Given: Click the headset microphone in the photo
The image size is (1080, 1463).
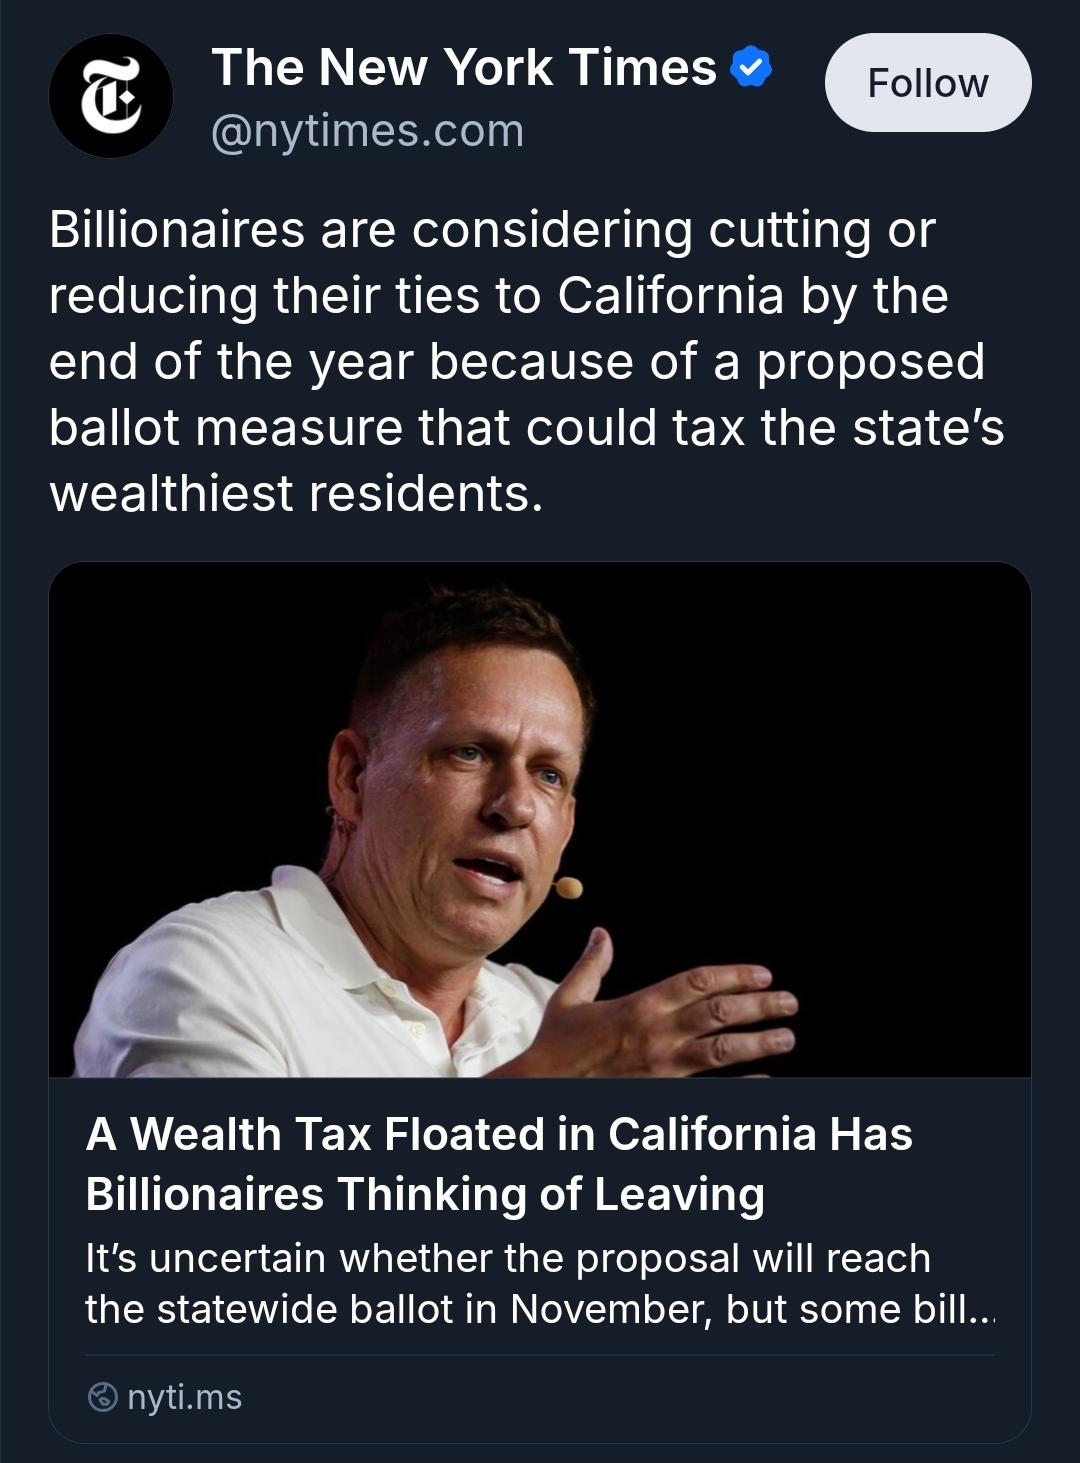Looking at the screenshot, I should [x=568, y=886].
